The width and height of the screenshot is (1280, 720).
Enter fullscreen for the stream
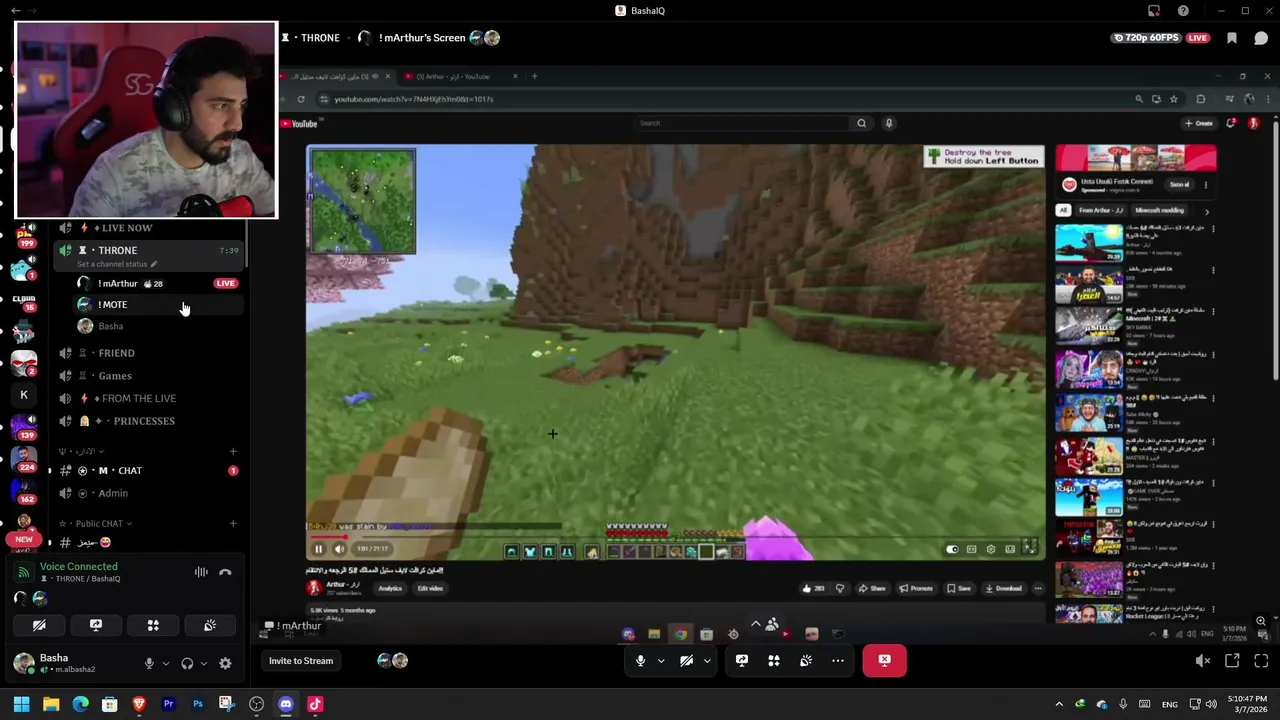coord(1261,660)
